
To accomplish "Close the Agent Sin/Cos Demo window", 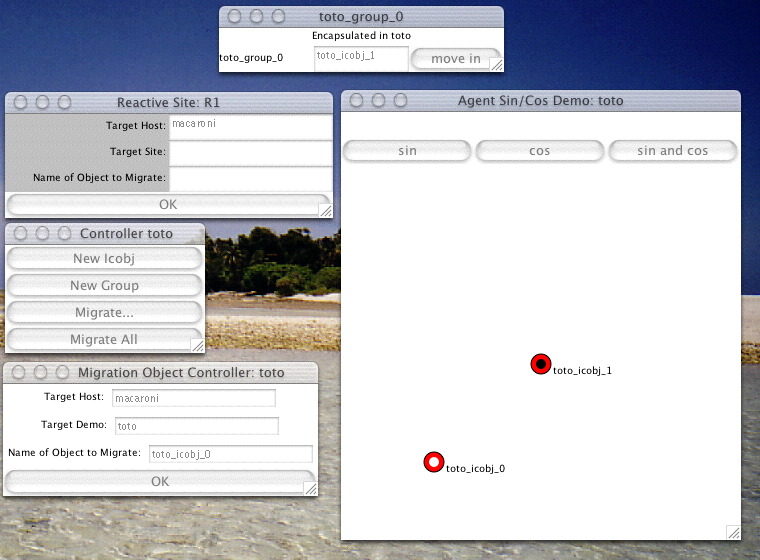I will point(357,100).
